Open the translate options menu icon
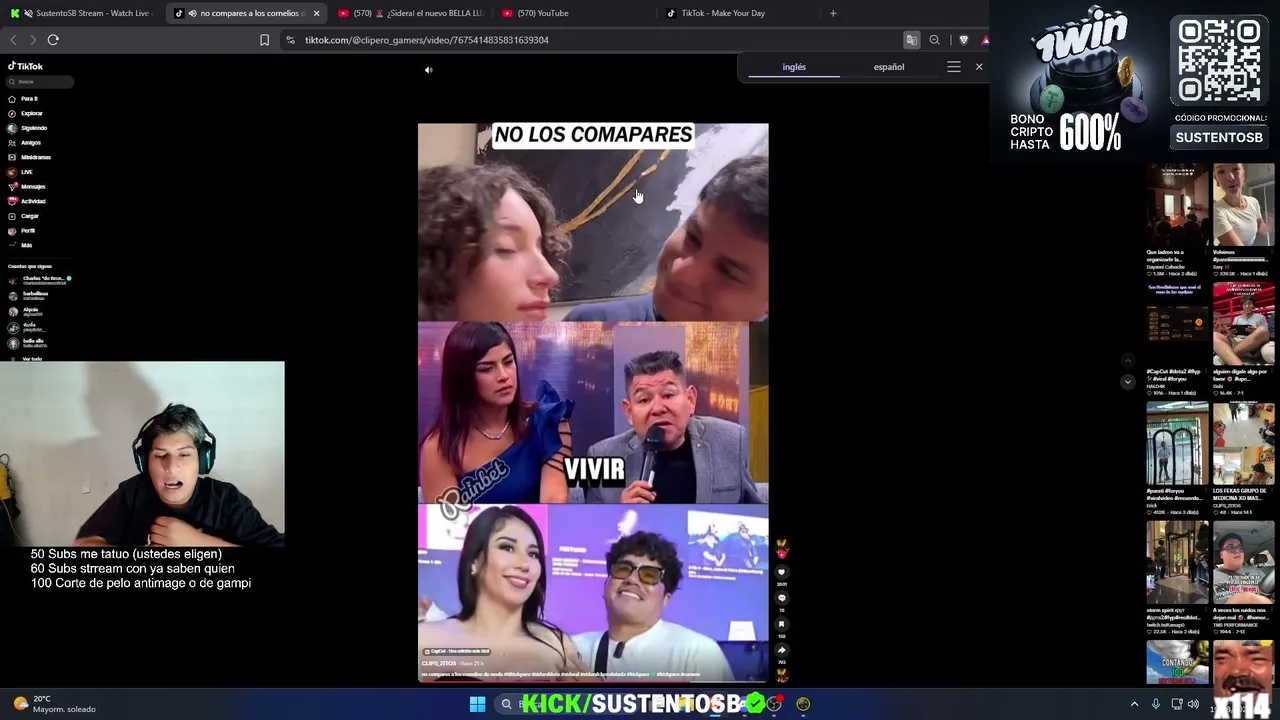The image size is (1280, 720). coord(954,67)
